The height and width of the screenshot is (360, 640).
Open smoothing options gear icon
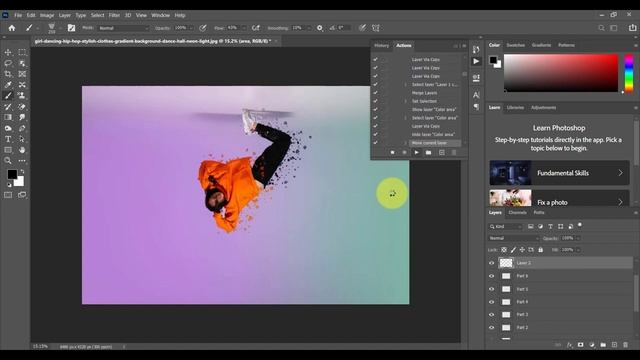(320, 28)
